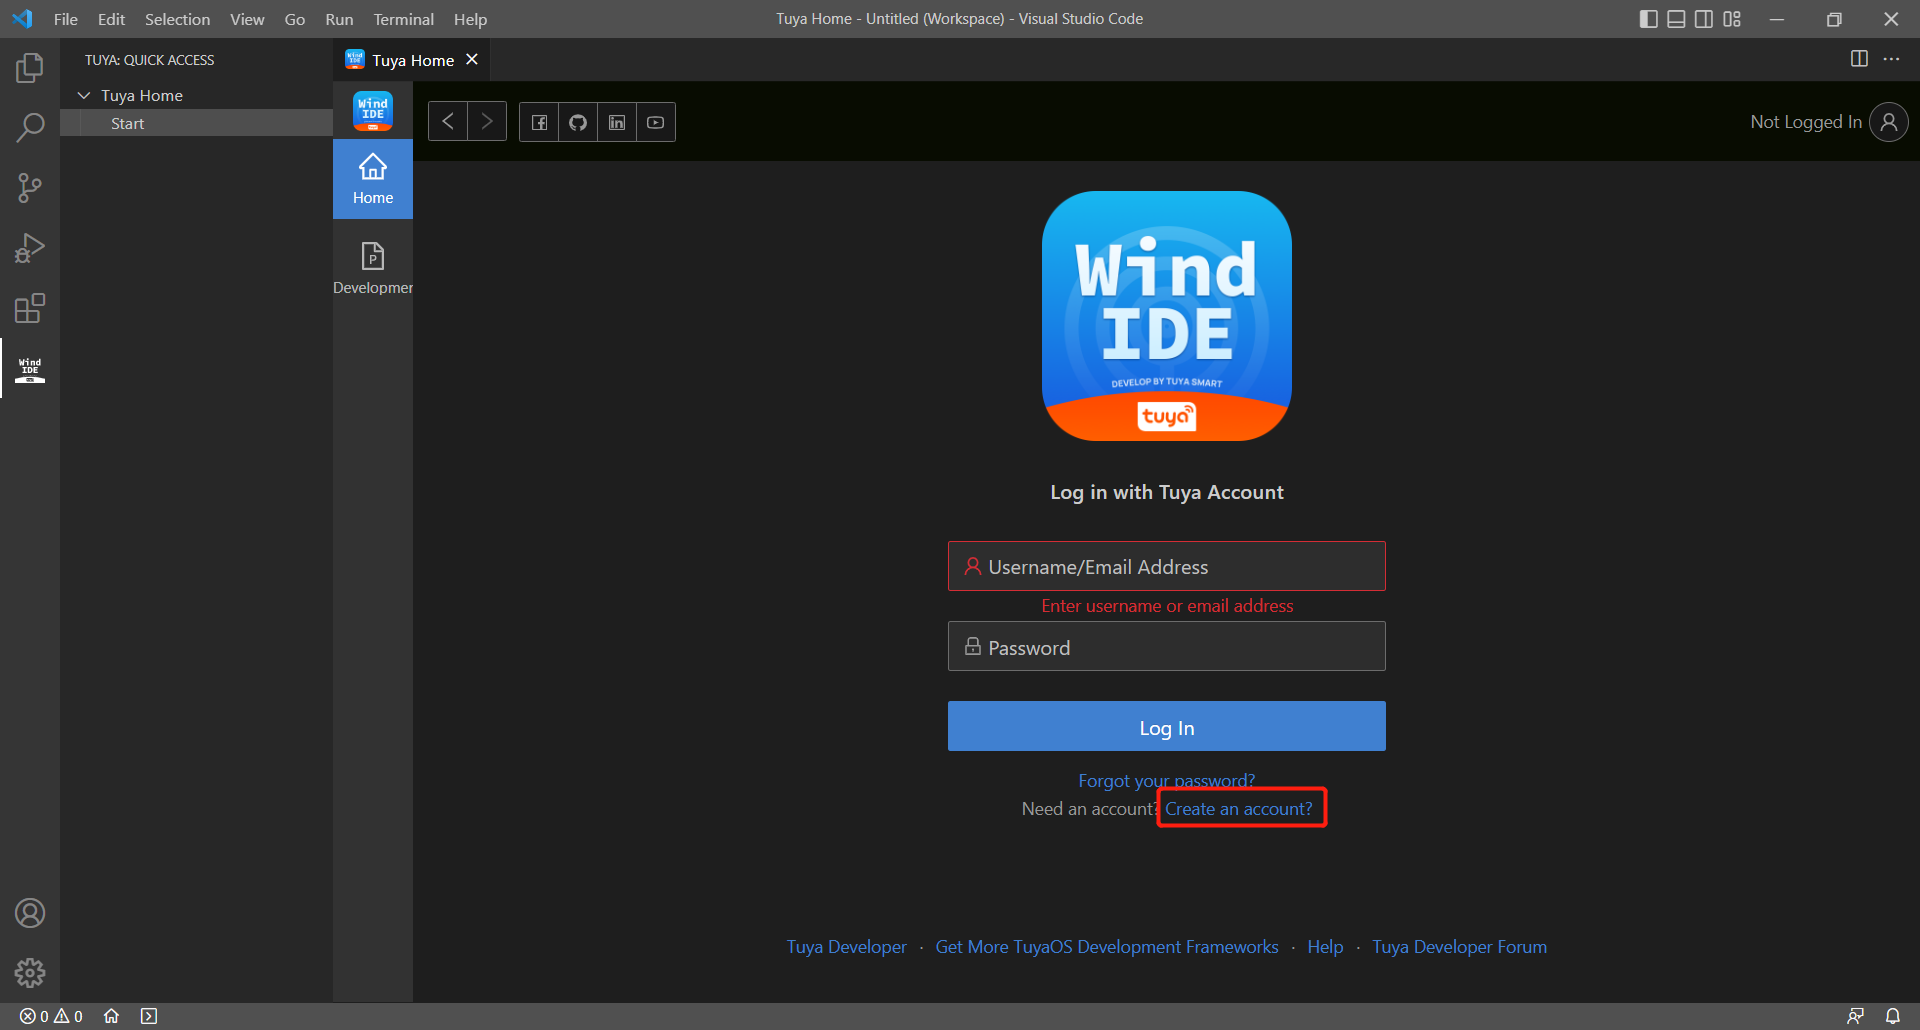Open Tuya Developer Forum link
This screenshot has width=1920, height=1030.
point(1459,946)
